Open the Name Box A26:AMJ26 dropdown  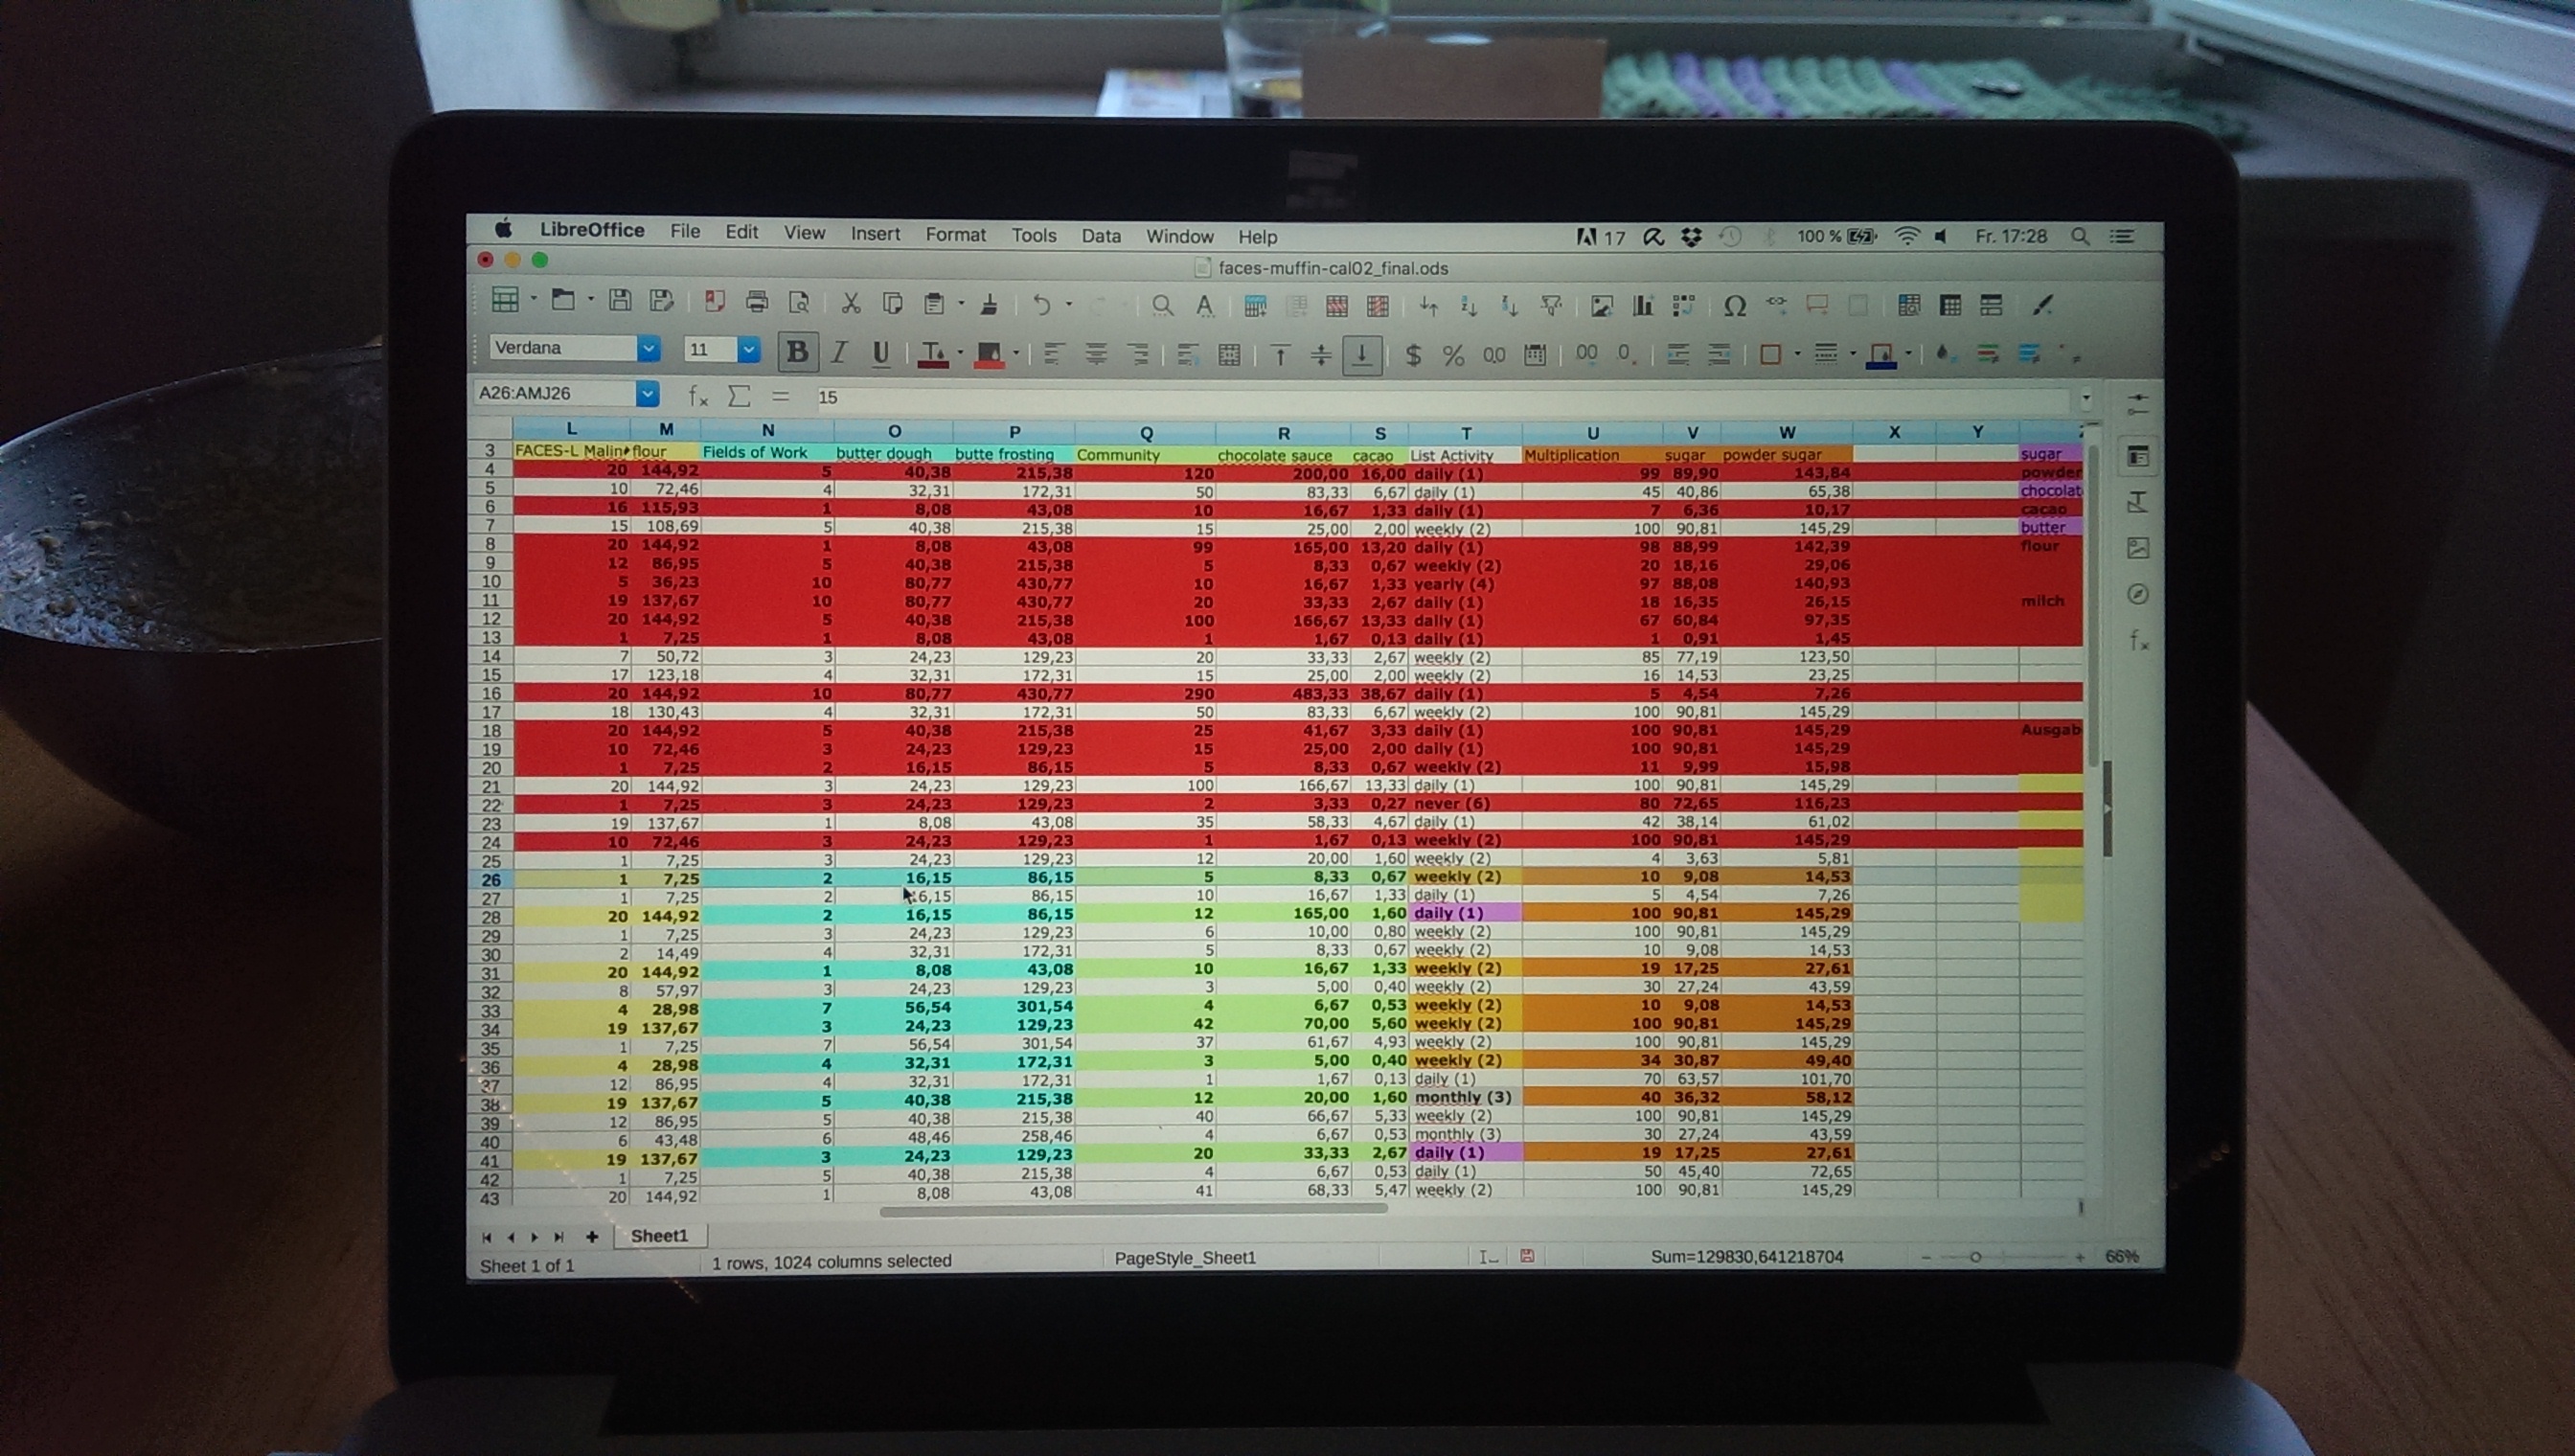647,394
